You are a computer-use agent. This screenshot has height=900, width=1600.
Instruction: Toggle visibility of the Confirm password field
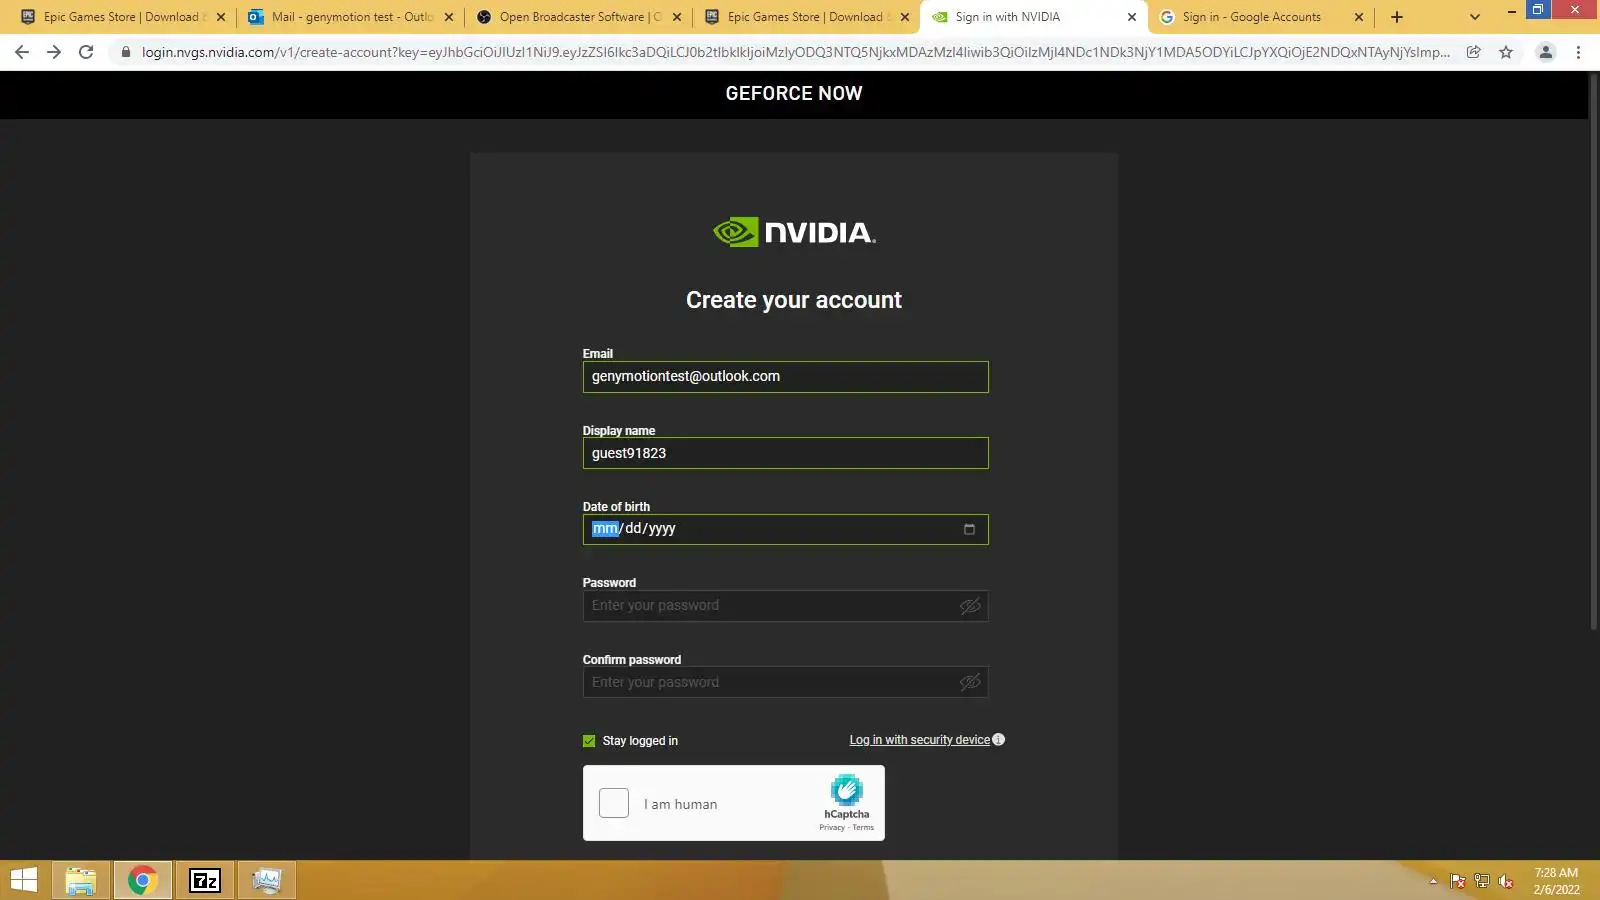pyautogui.click(x=970, y=682)
